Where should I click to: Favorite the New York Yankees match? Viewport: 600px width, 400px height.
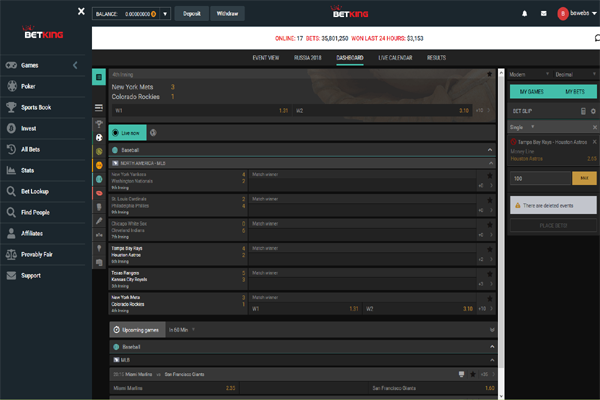pos(489,176)
